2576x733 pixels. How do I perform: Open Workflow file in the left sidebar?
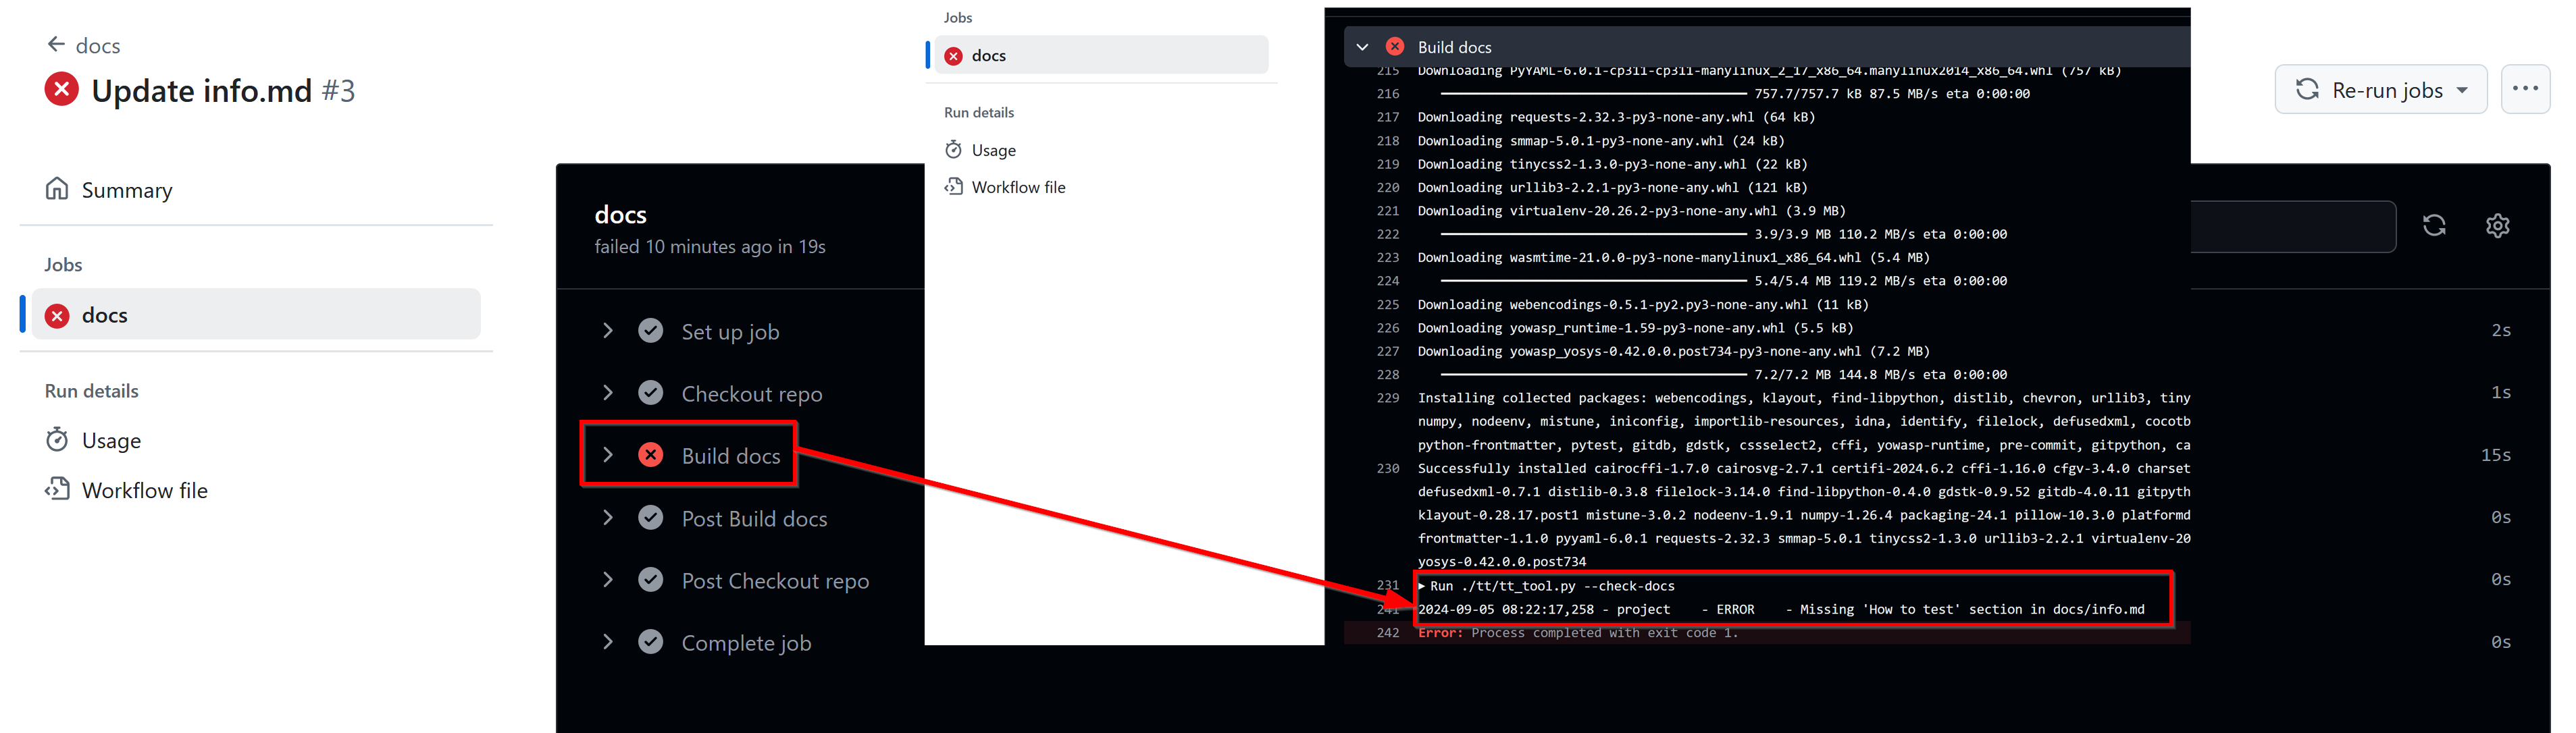click(x=144, y=490)
